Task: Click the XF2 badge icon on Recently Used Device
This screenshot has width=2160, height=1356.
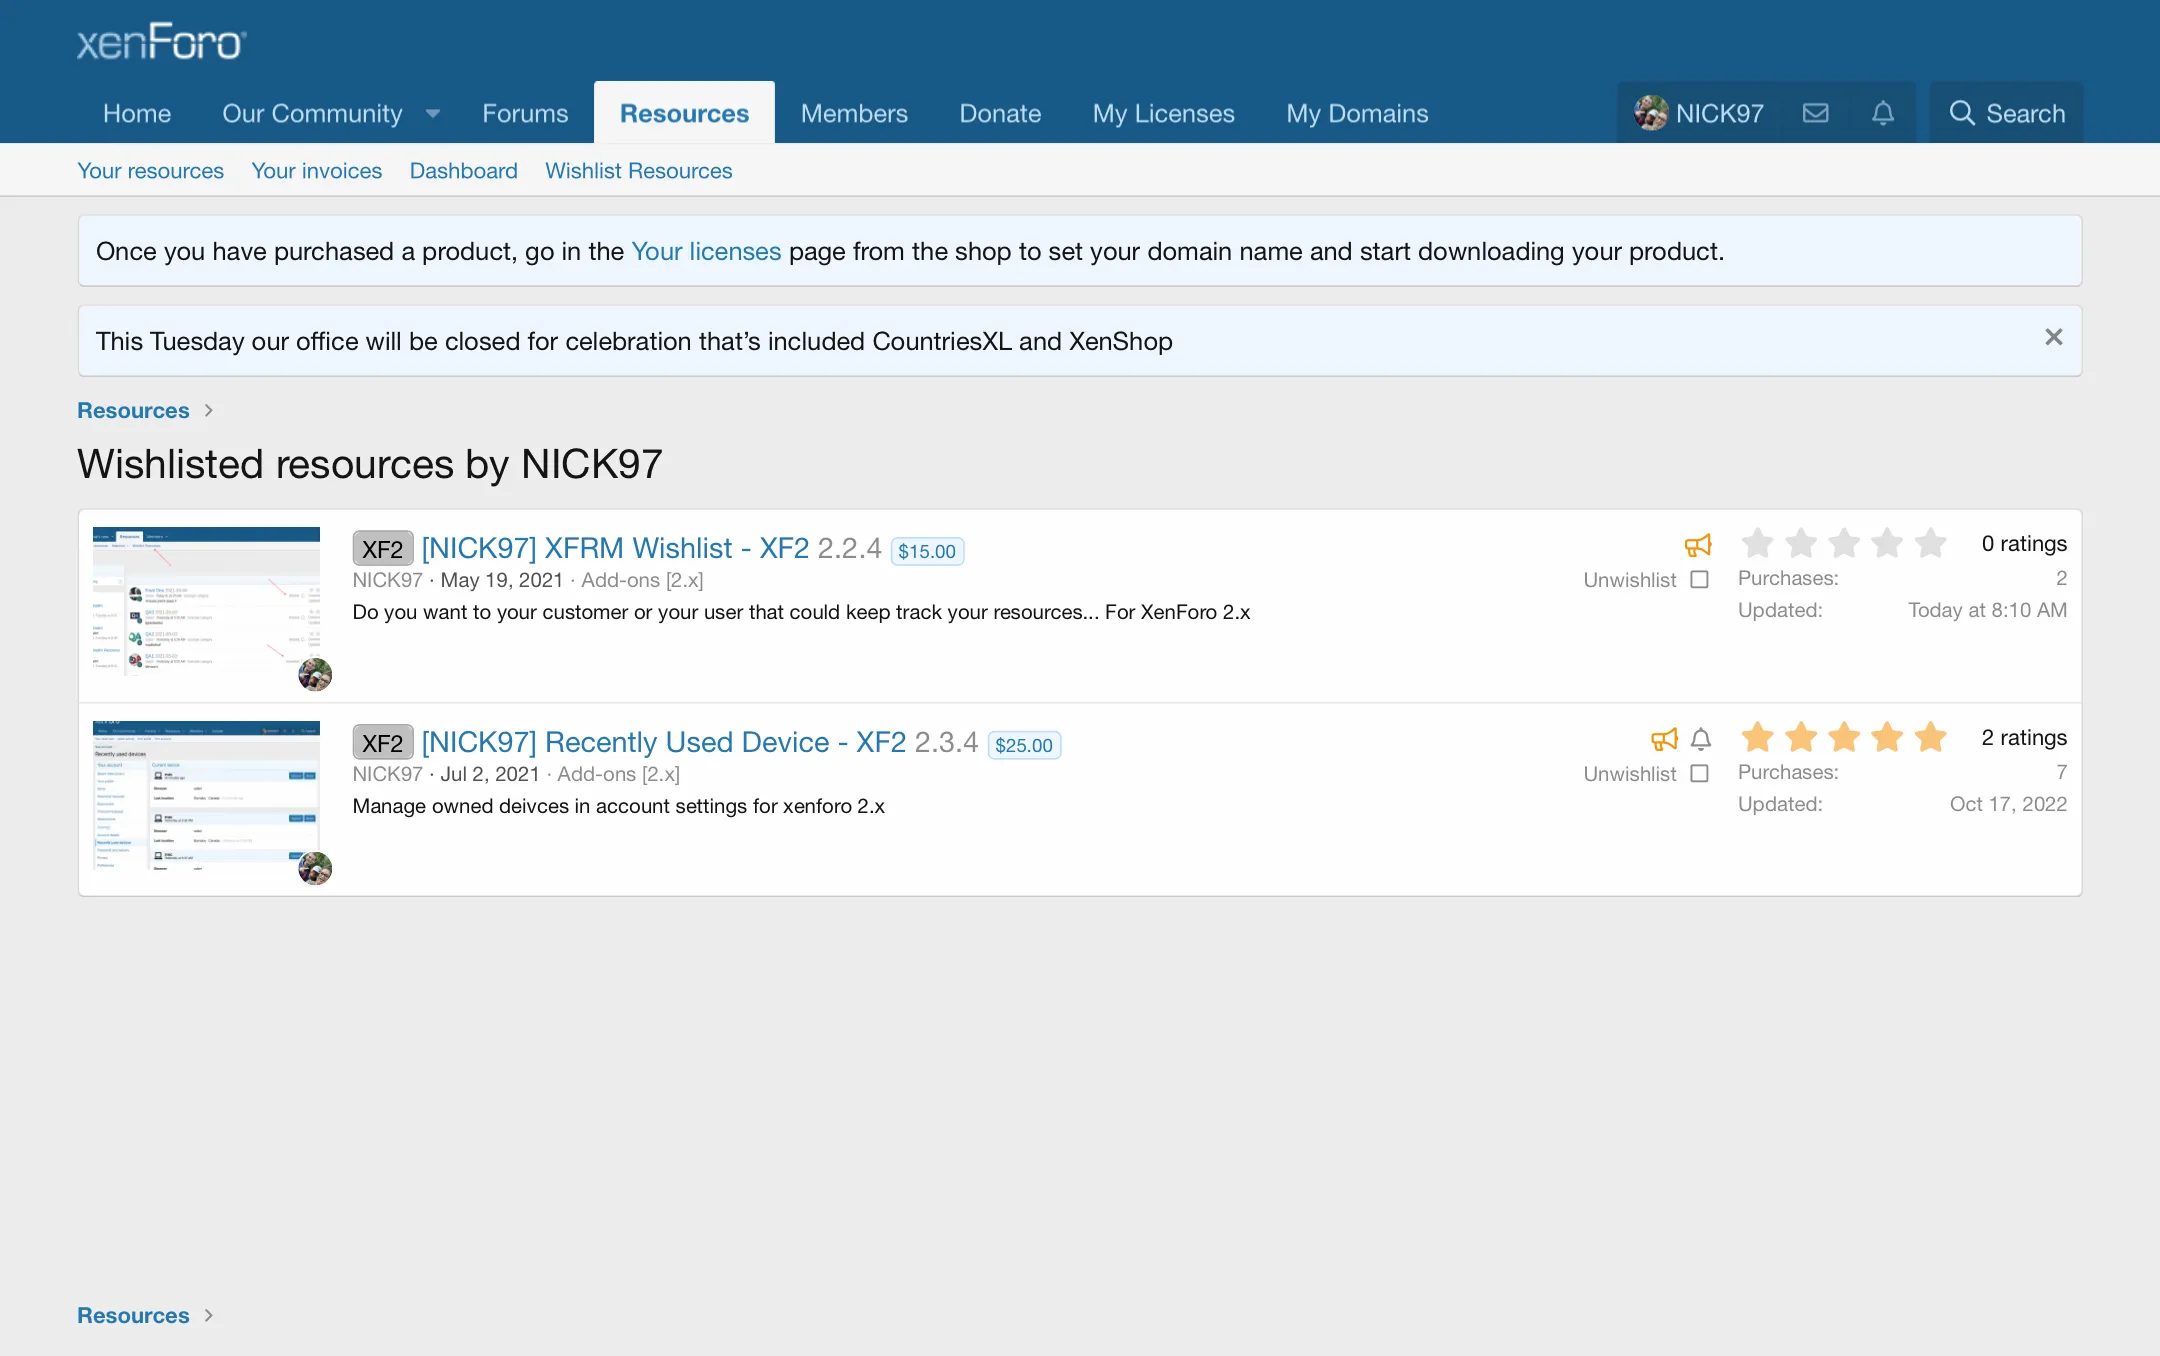Action: click(381, 742)
